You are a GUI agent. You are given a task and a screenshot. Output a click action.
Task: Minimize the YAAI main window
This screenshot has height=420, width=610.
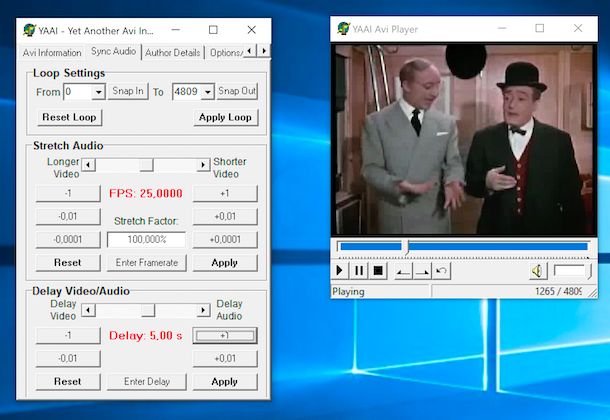(175, 30)
